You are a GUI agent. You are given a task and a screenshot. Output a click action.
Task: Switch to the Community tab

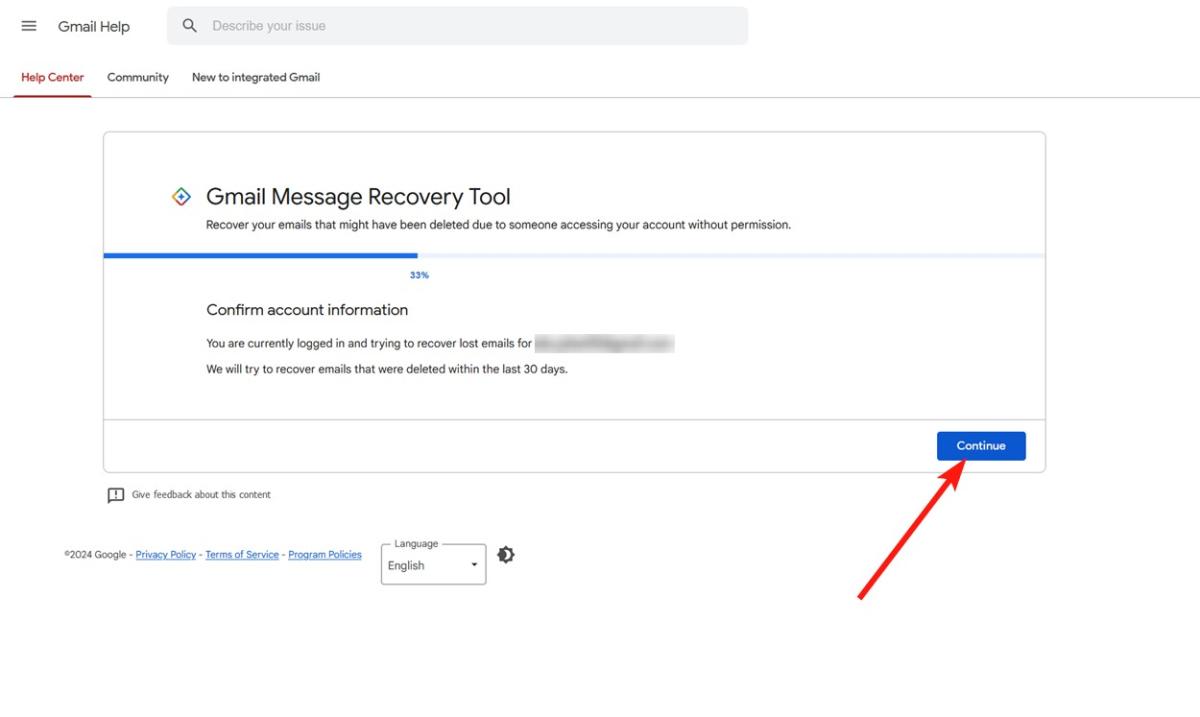tap(137, 77)
